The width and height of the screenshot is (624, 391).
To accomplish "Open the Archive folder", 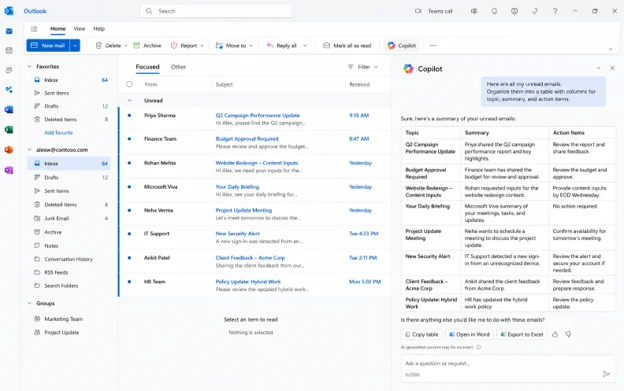I will (68, 232).
